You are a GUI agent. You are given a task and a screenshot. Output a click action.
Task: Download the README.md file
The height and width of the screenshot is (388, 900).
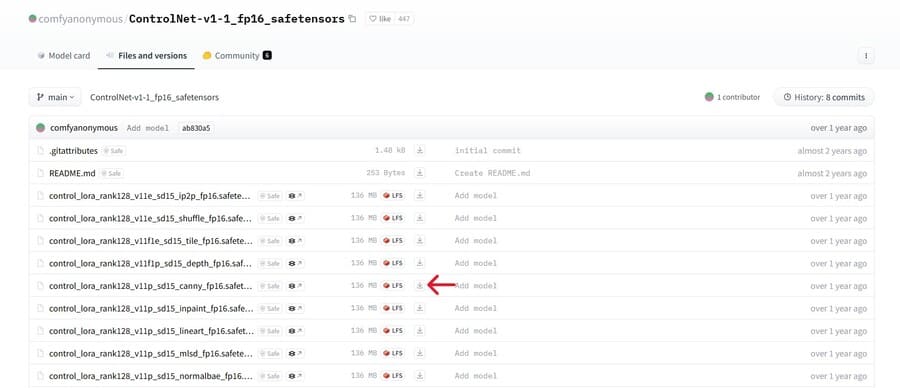point(420,173)
